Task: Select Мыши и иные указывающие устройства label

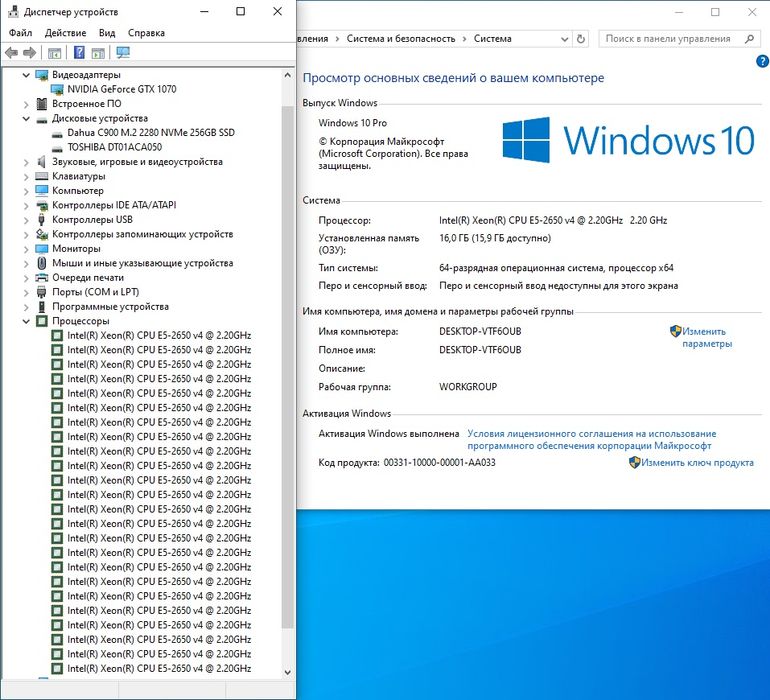Action: [143, 263]
